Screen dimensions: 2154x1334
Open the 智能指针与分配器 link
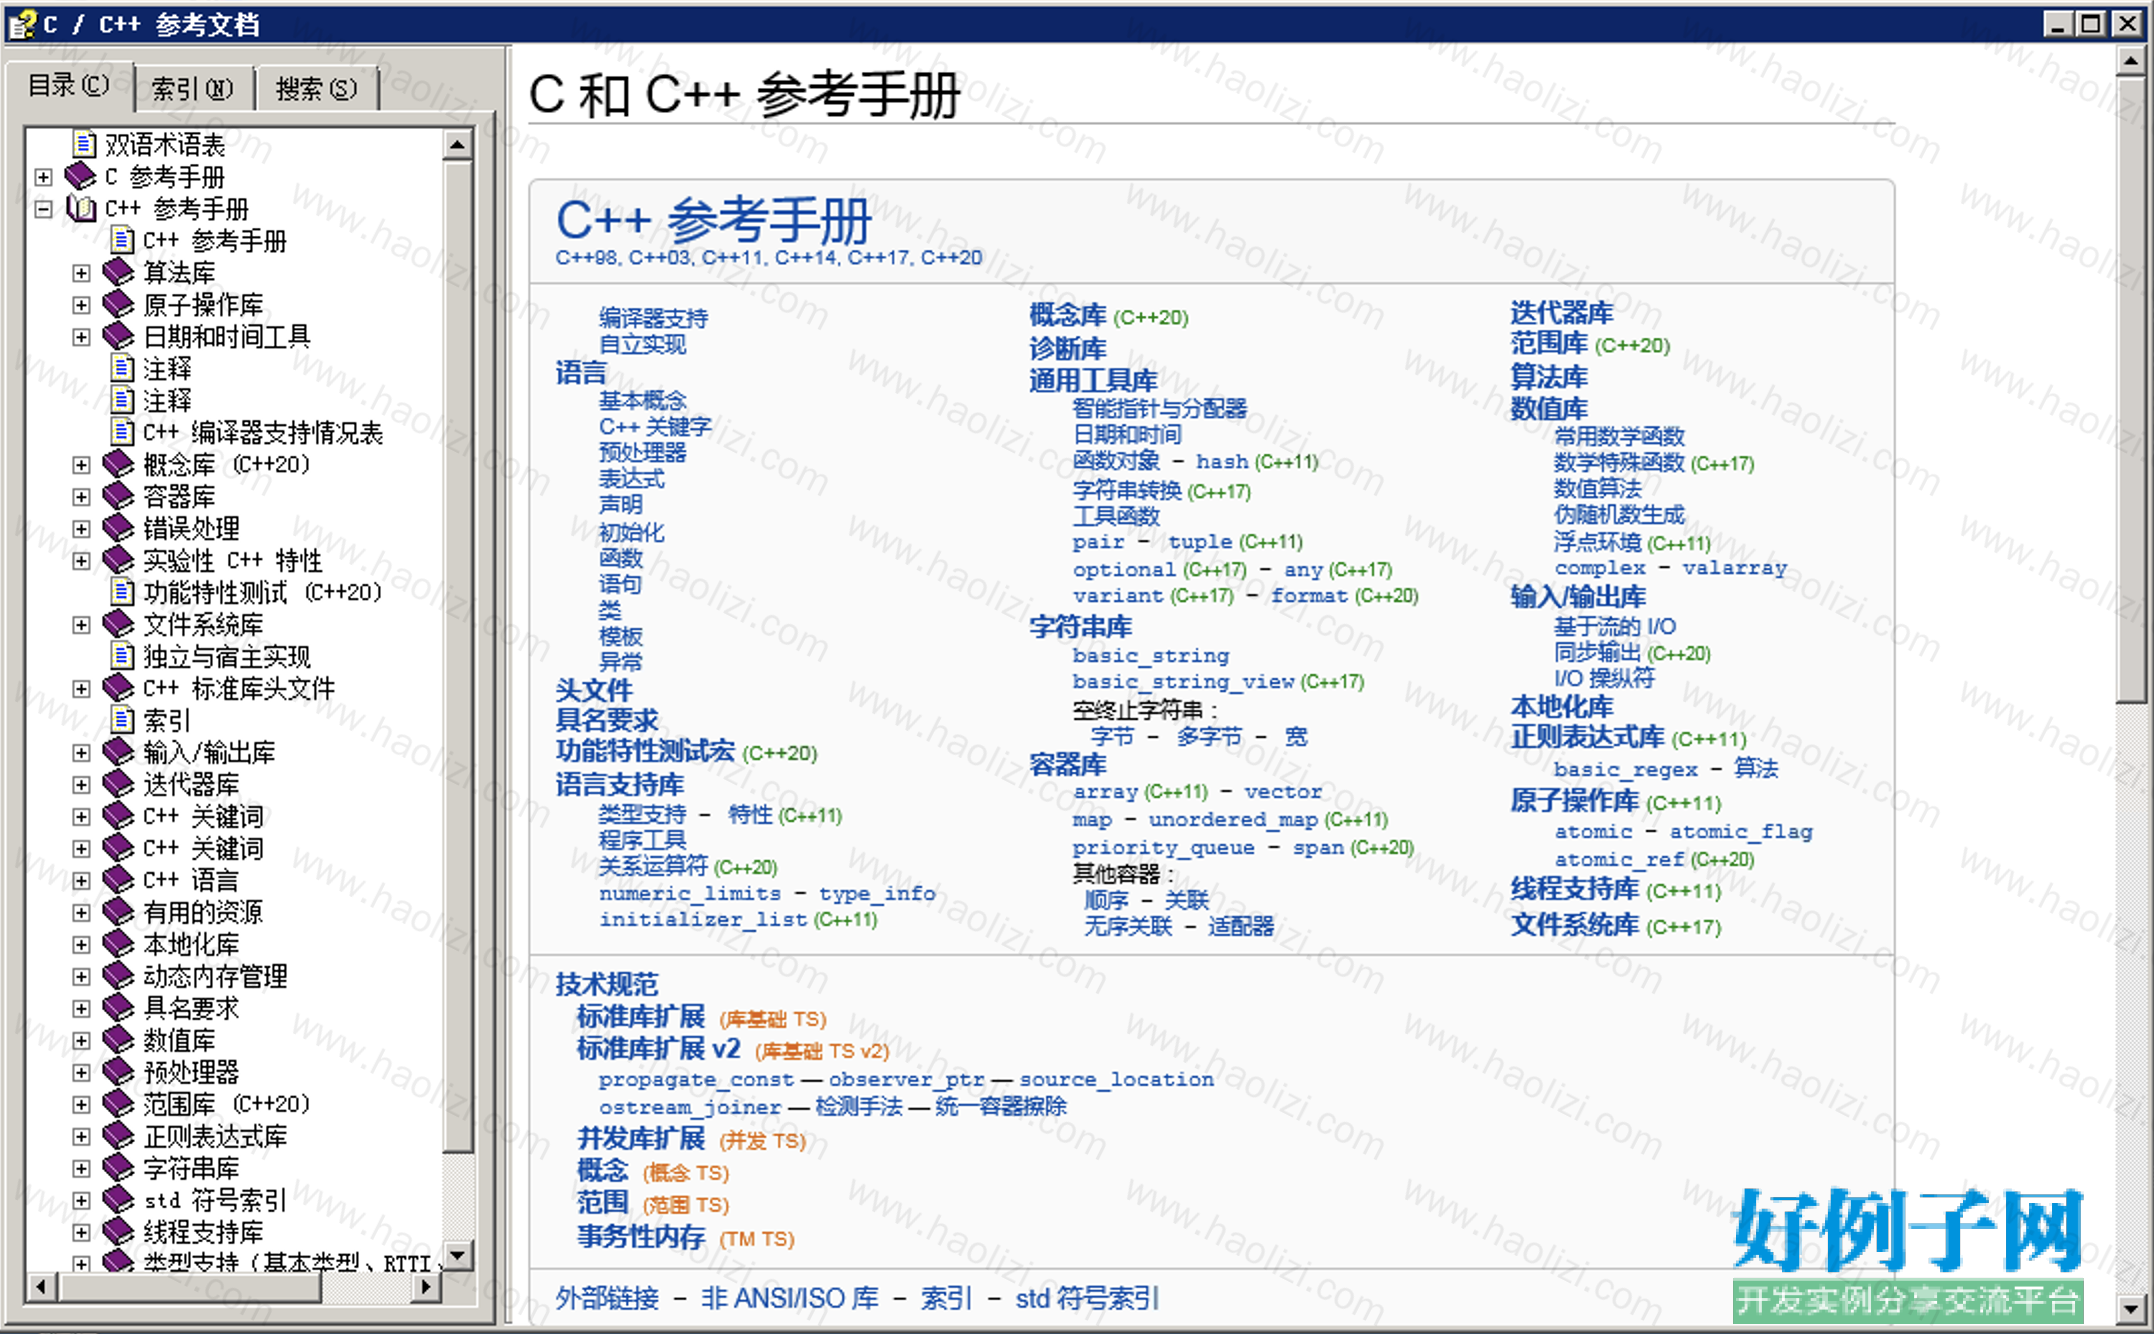1159,408
